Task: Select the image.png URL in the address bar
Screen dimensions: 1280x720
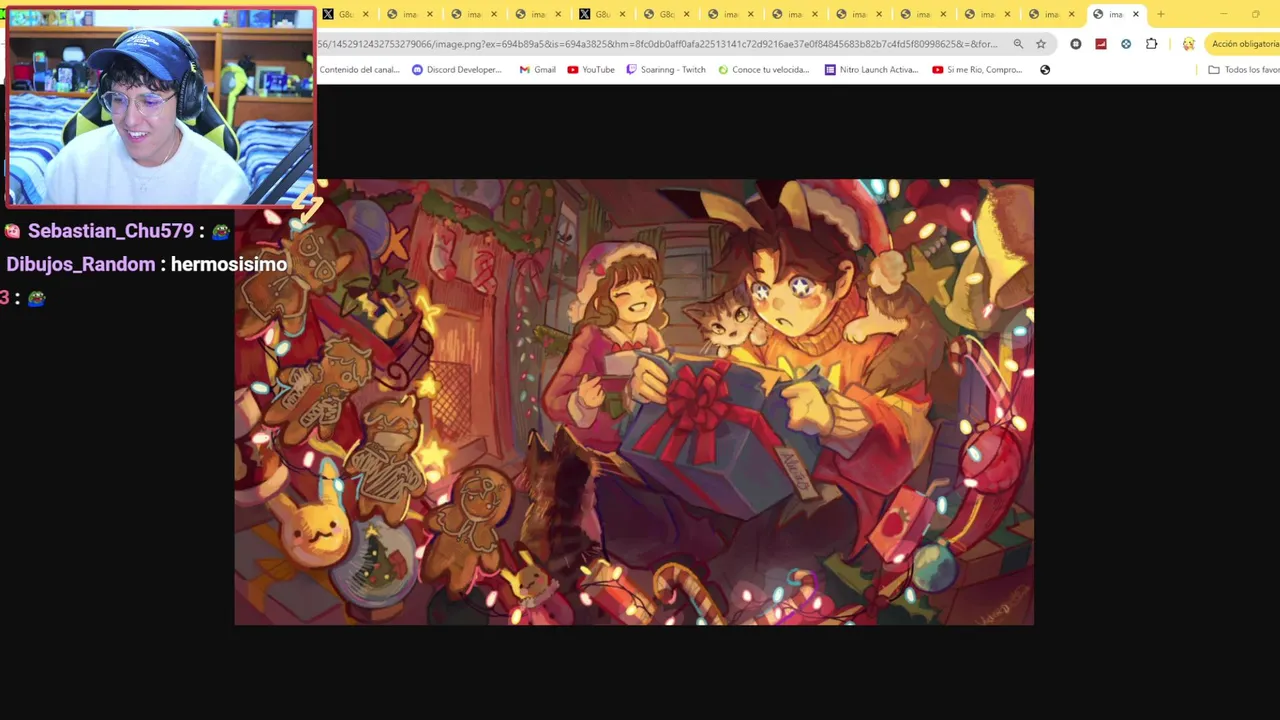Action: pyautogui.click(x=658, y=44)
